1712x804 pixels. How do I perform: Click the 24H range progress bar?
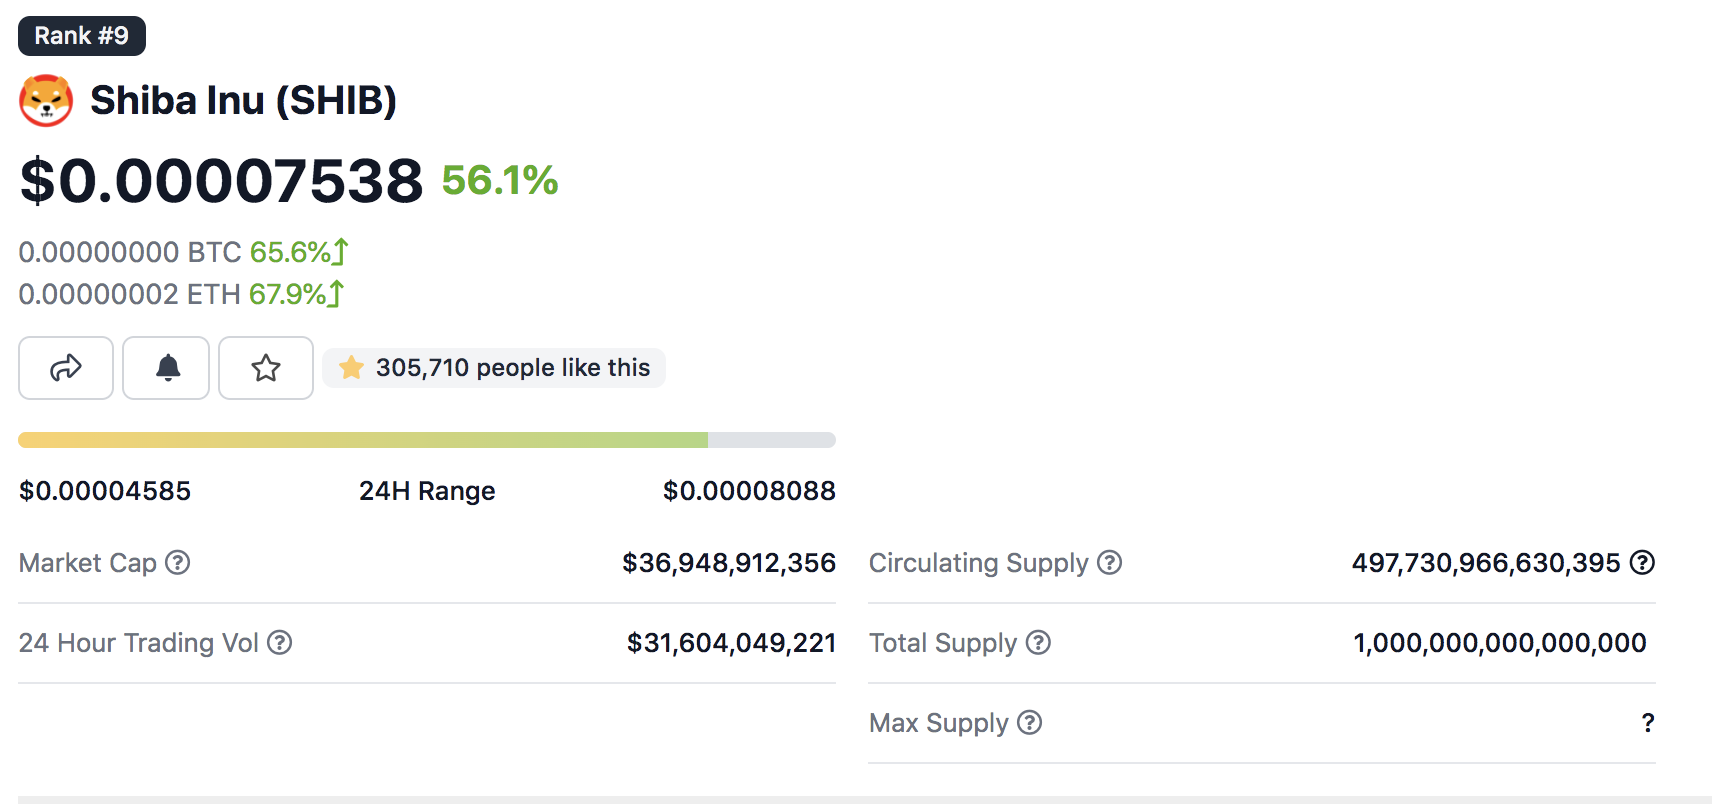427,440
